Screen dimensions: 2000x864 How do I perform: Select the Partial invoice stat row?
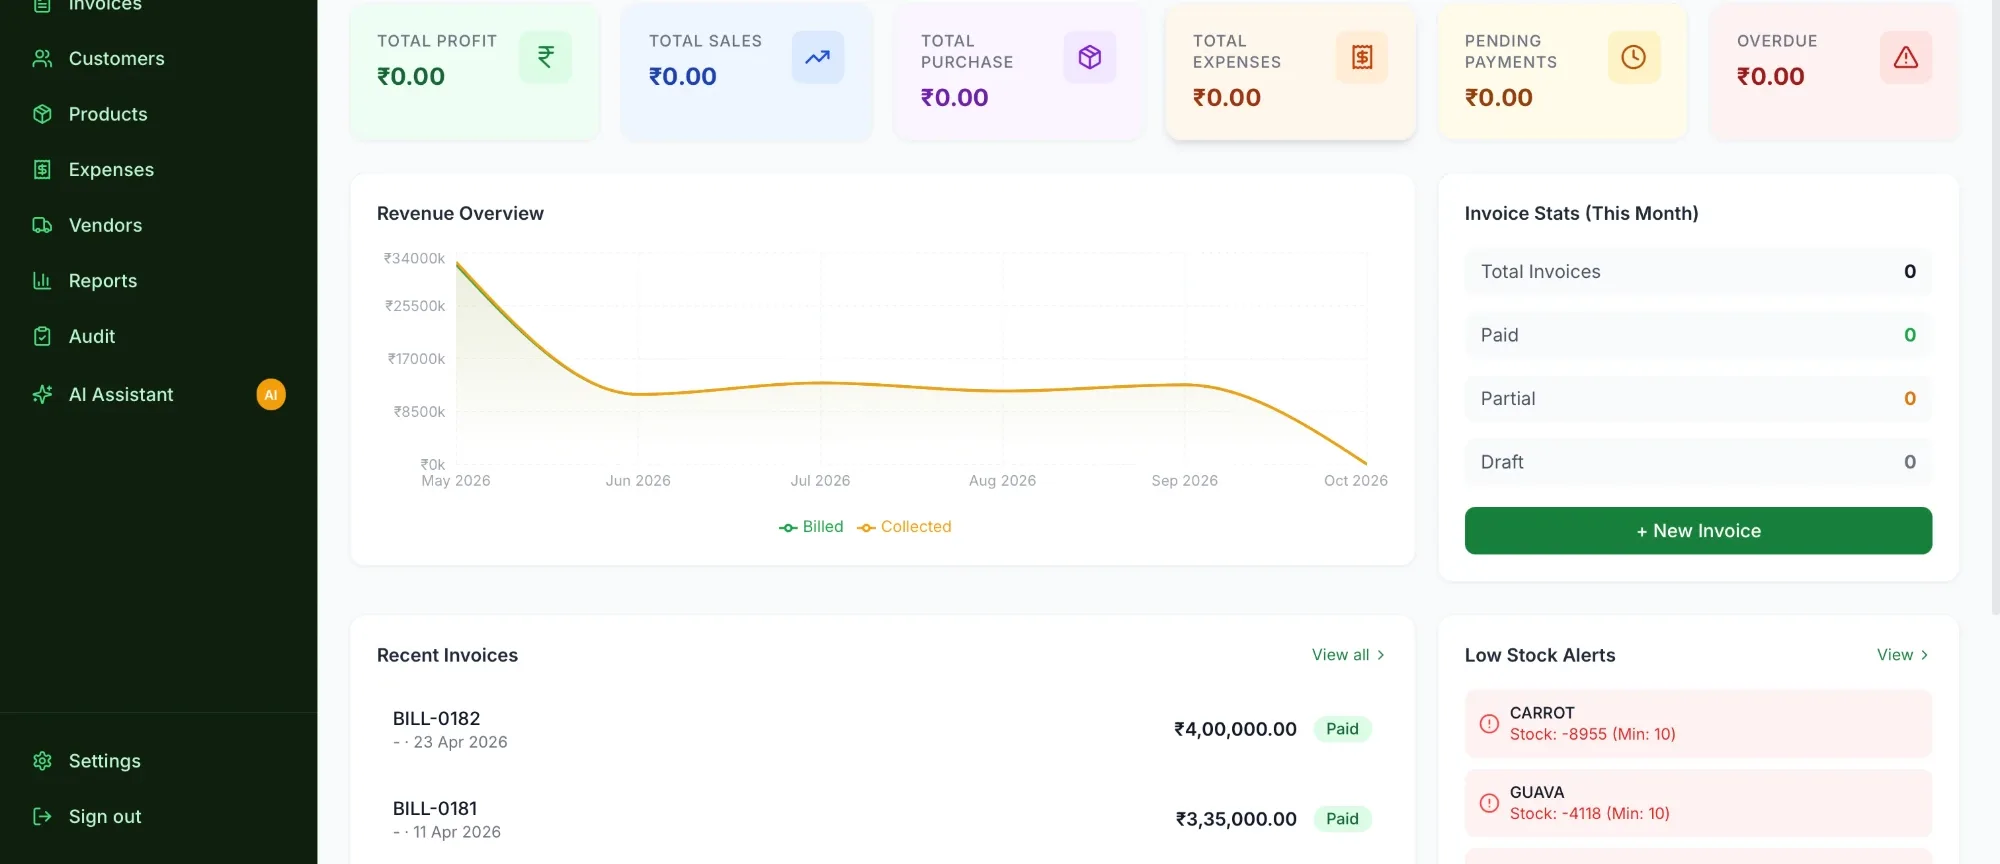(1698, 399)
